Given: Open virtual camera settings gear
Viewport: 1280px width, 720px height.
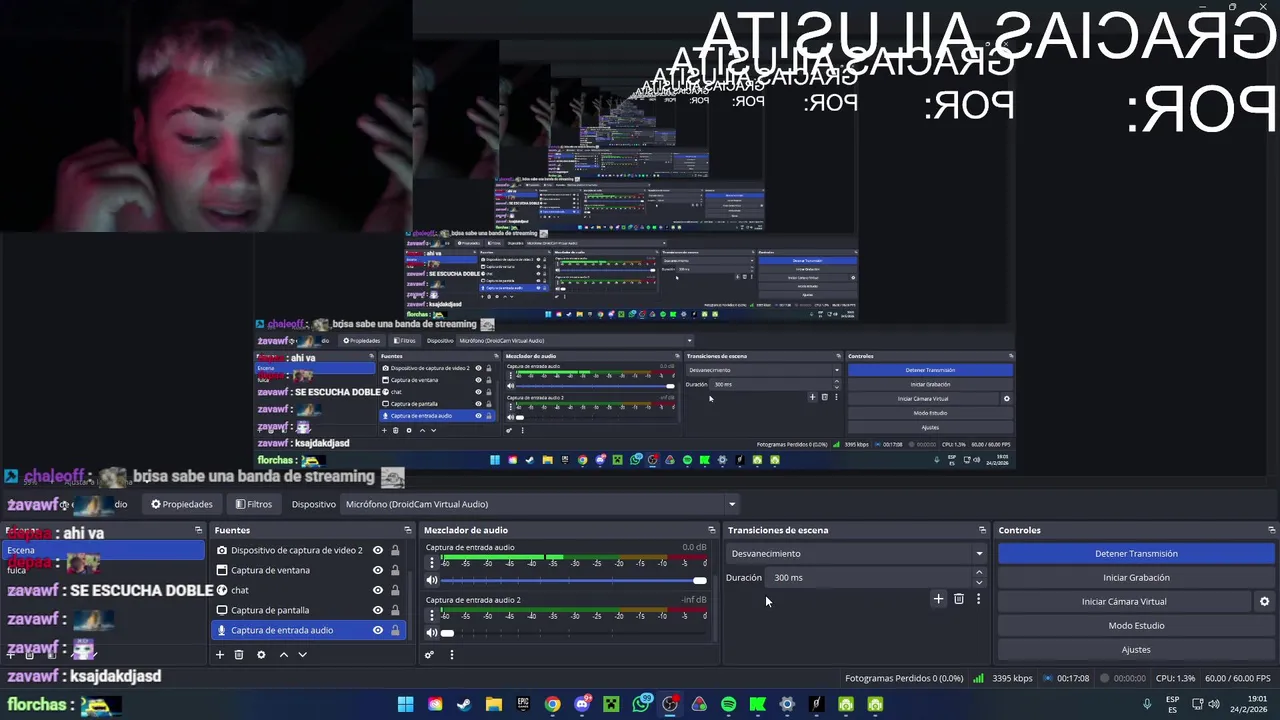Looking at the screenshot, I should pyautogui.click(x=1264, y=601).
